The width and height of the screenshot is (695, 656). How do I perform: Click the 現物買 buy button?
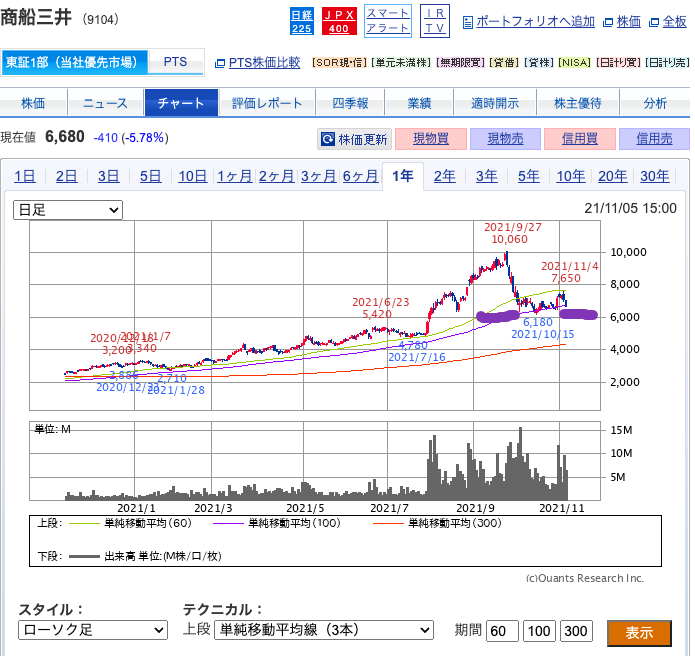(x=430, y=139)
